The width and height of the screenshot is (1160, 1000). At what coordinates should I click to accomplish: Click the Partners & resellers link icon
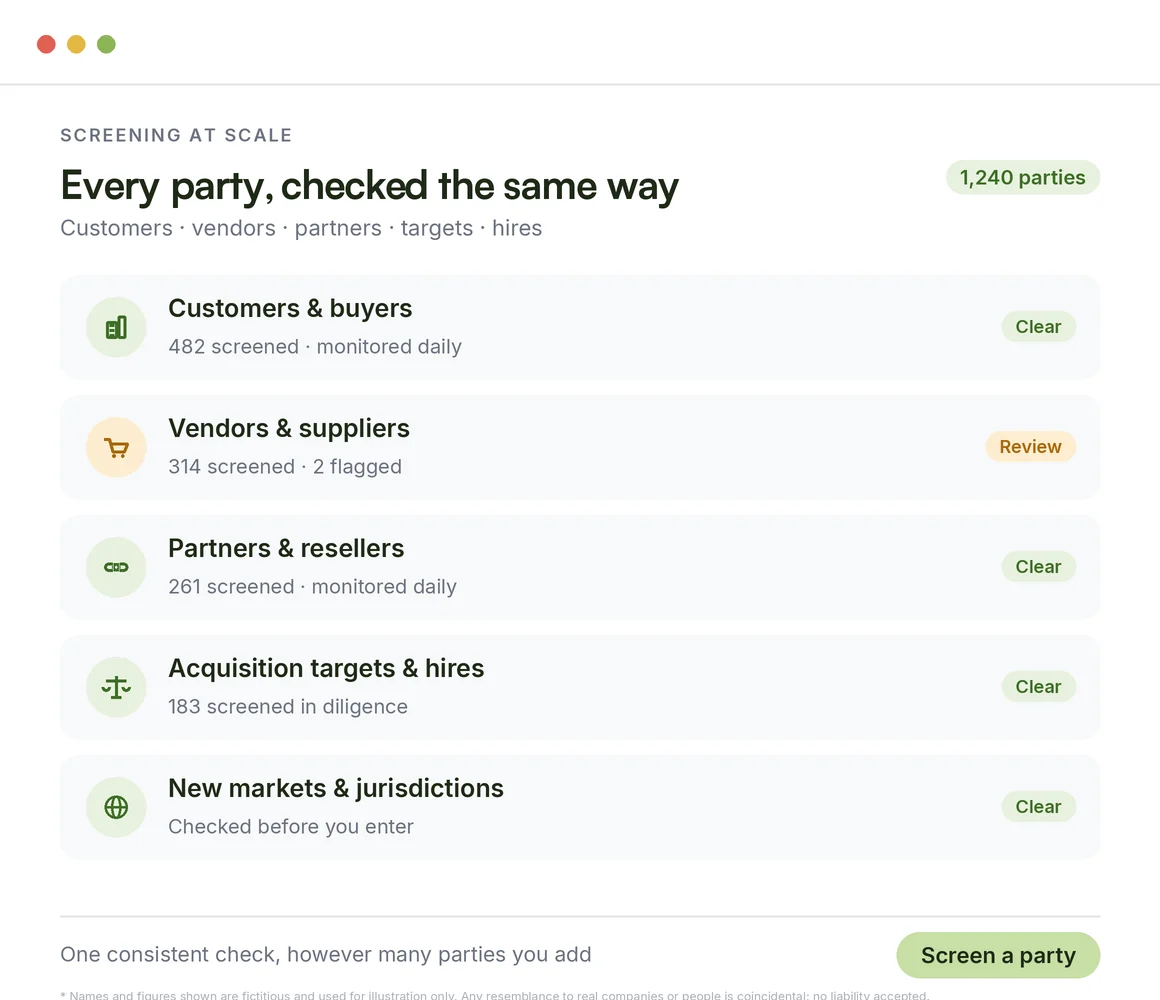[x=116, y=567]
